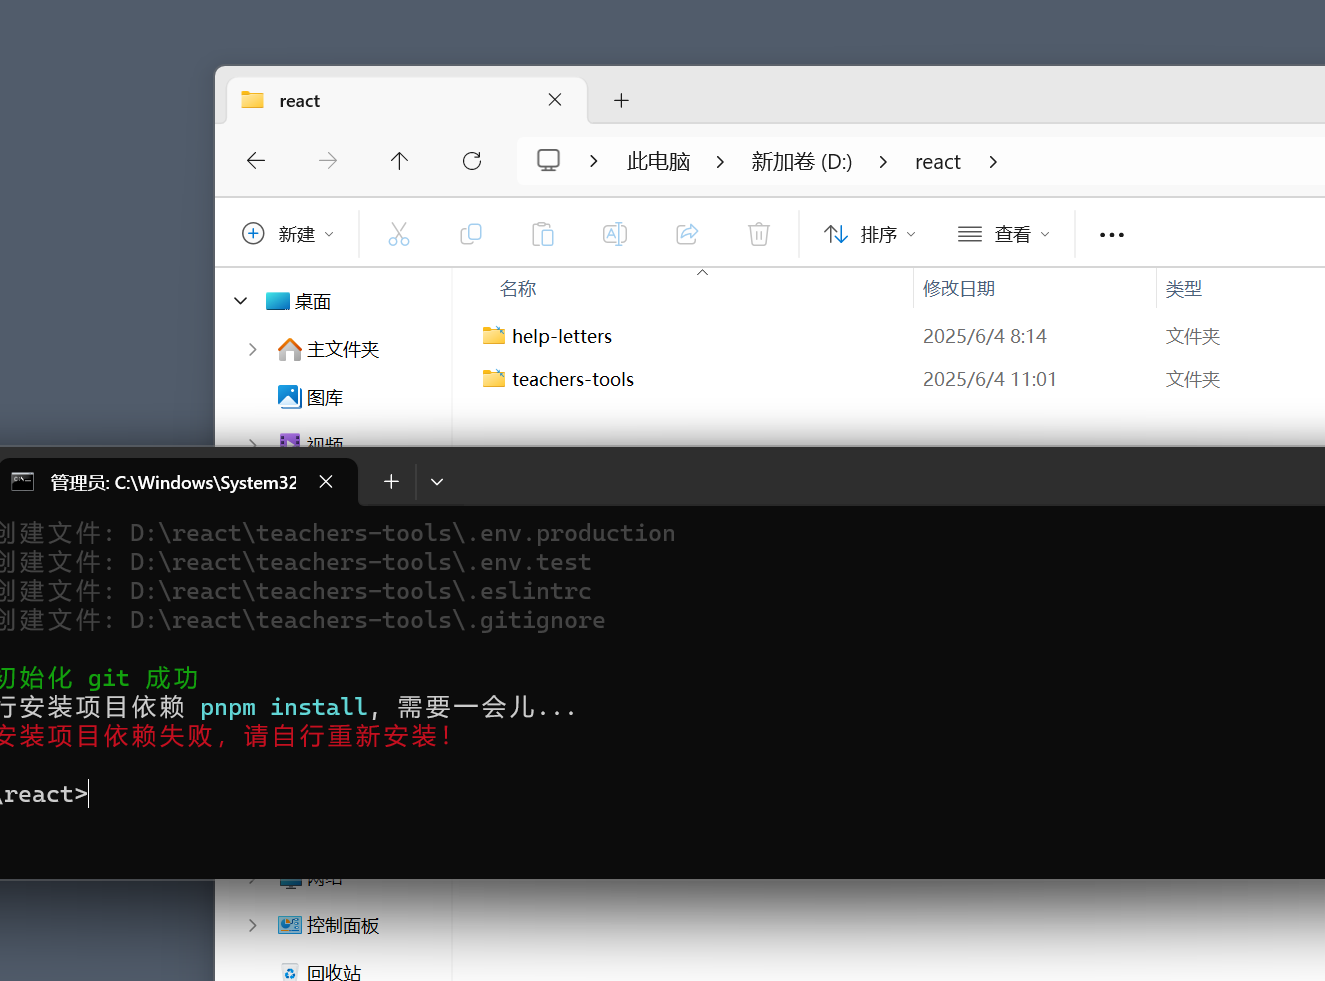Click 此电脑 in the address breadcrumb
This screenshot has height=981, width=1325.
pyautogui.click(x=659, y=162)
